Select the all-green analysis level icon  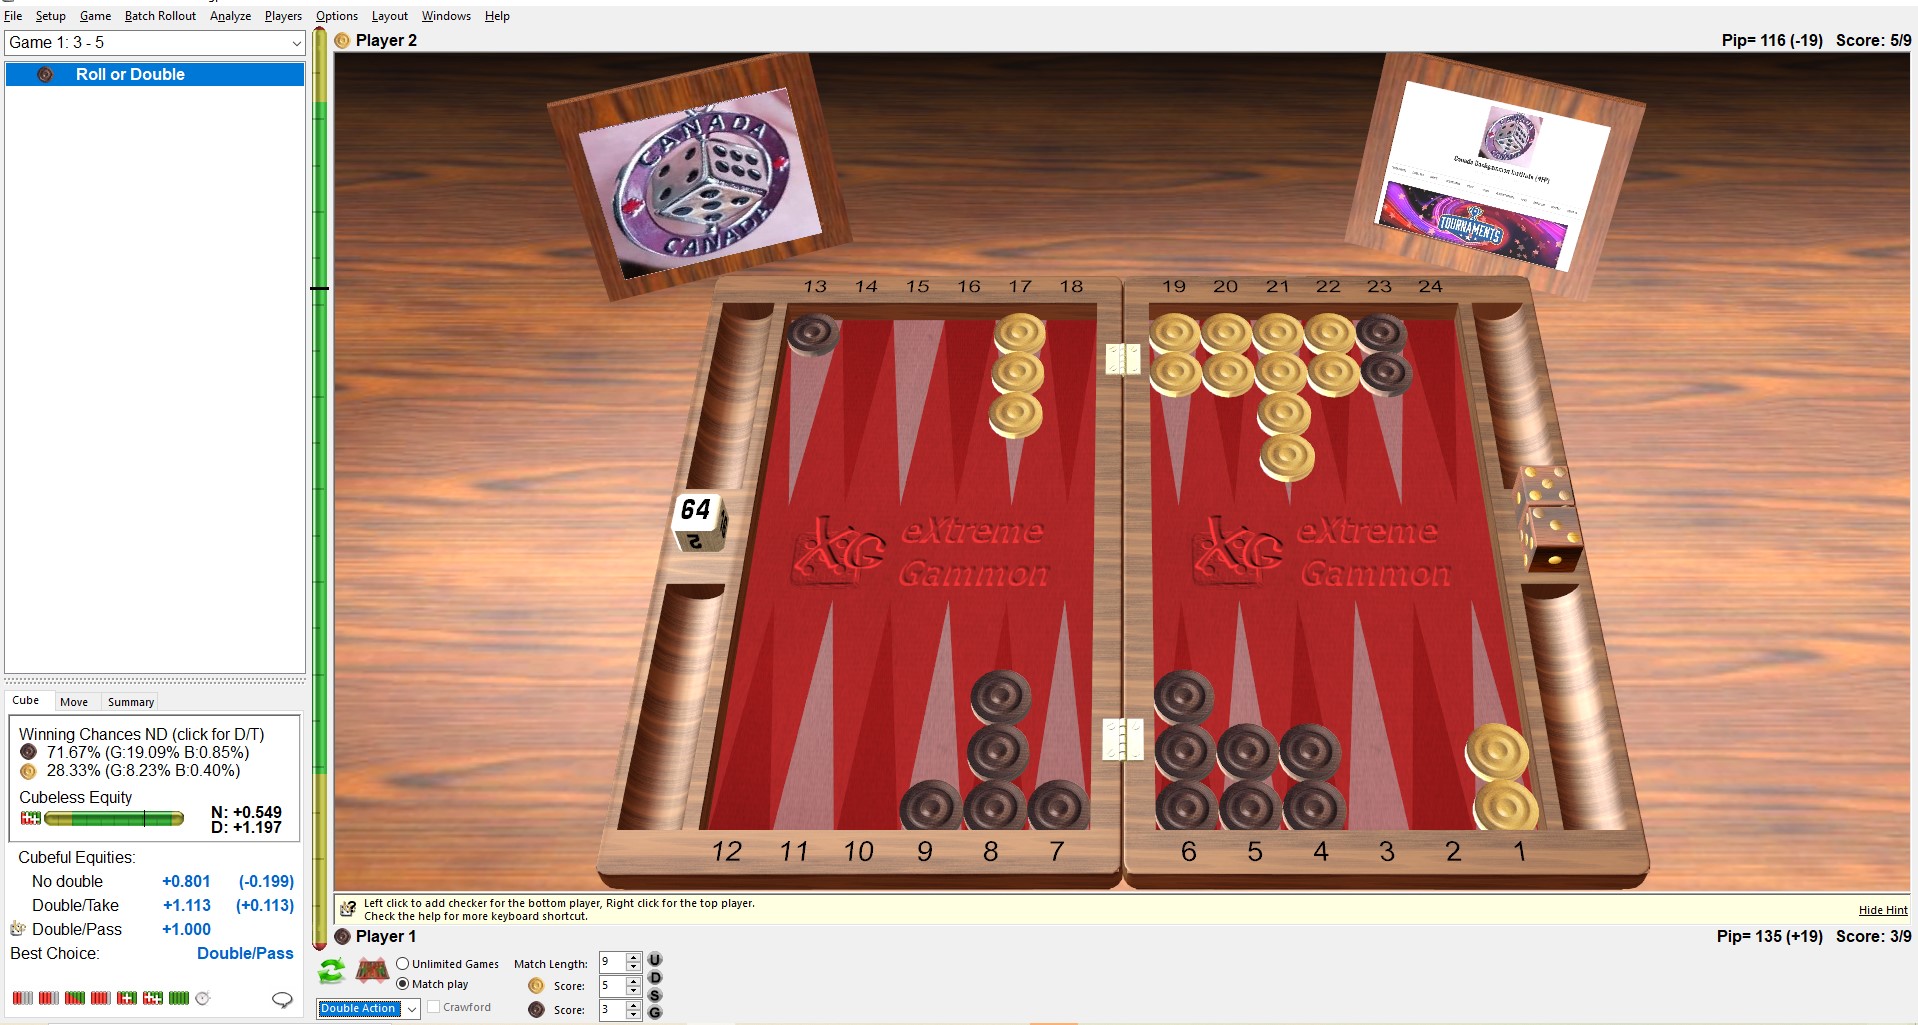179,998
